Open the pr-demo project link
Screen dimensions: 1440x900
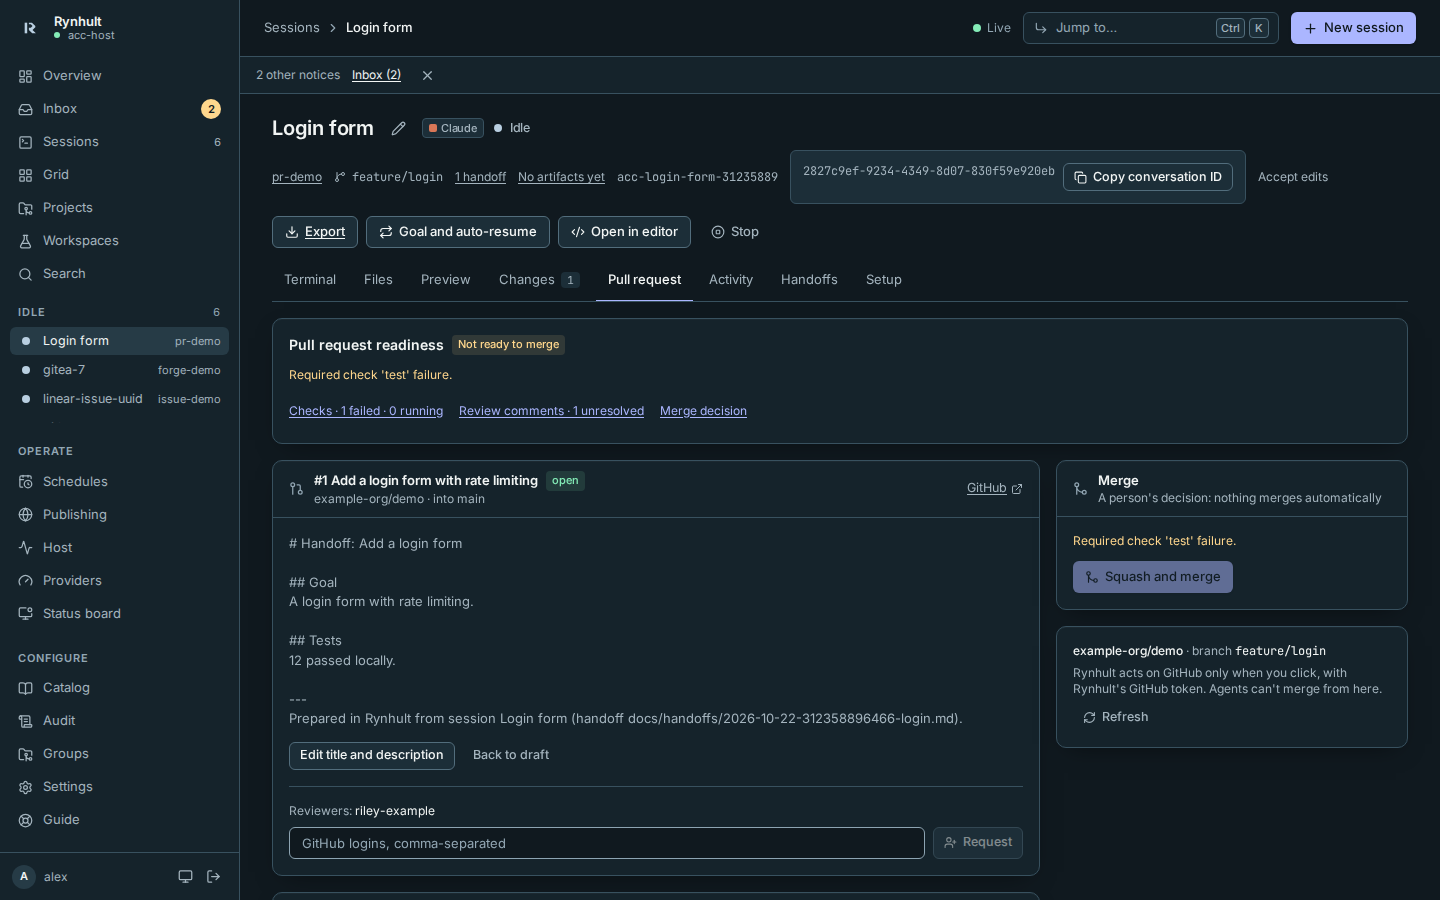click(297, 177)
